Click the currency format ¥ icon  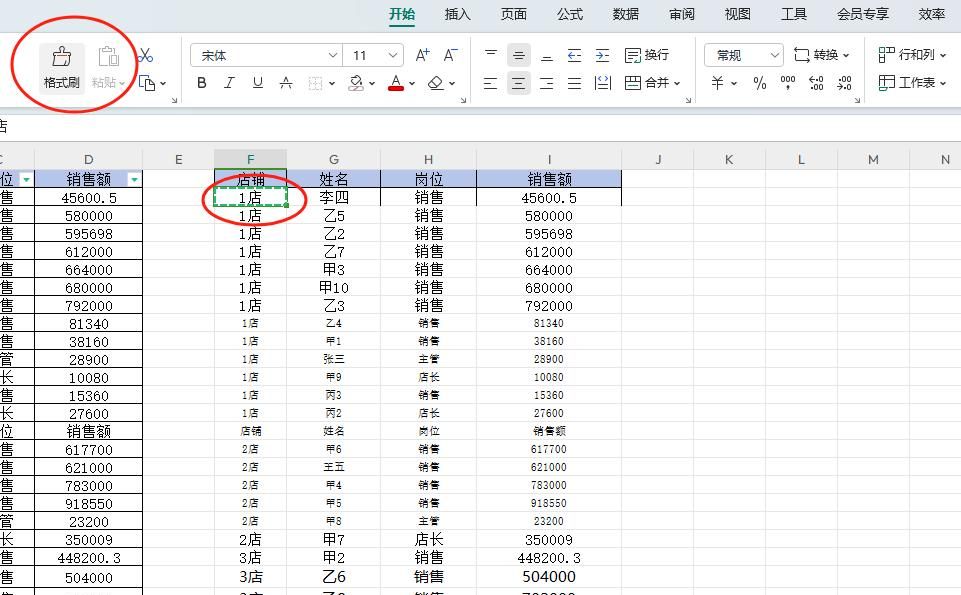pos(717,82)
